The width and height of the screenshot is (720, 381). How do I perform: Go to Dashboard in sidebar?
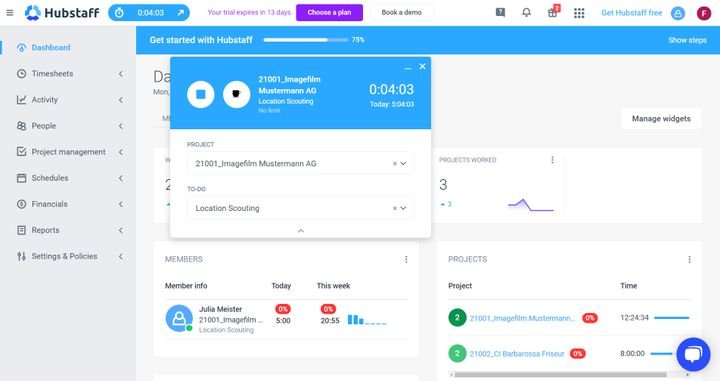coord(51,48)
